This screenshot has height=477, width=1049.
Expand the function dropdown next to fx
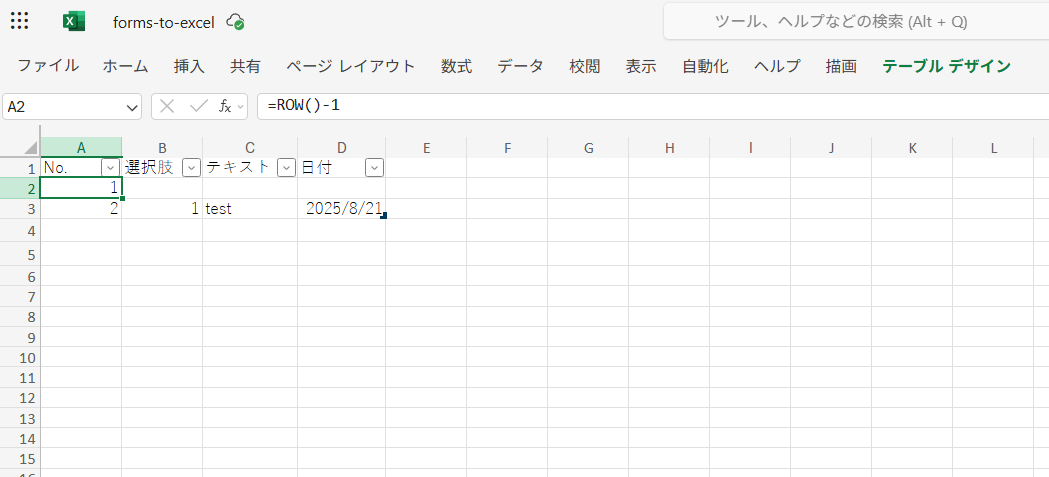point(241,107)
